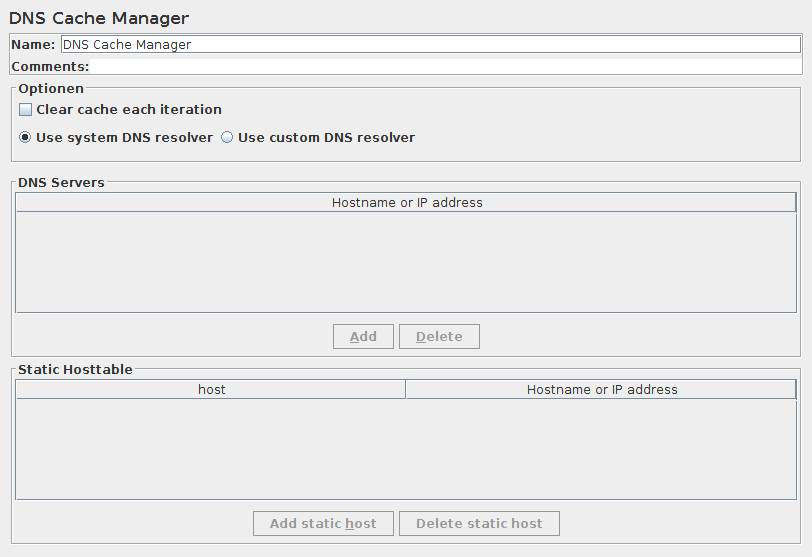Click the Static Hosttable group title

75,370
